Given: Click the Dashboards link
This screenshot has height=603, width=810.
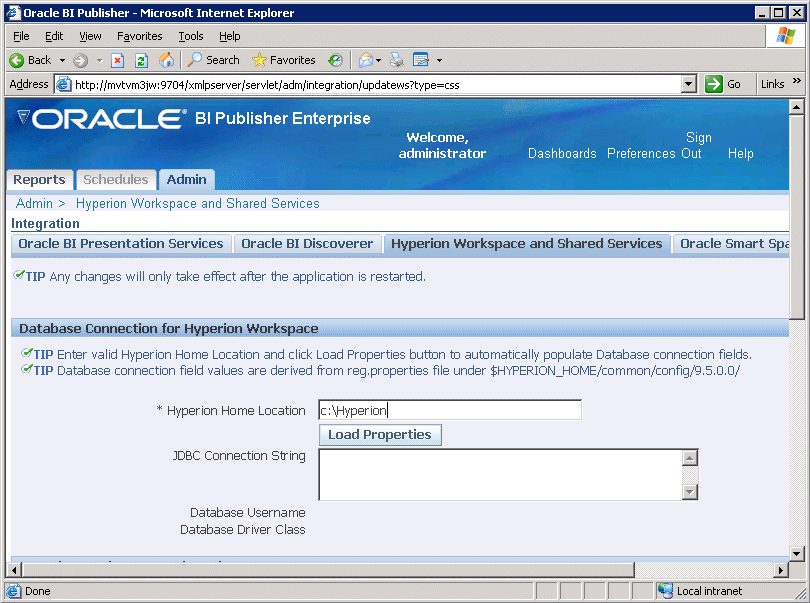Looking at the screenshot, I should click(x=562, y=153).
